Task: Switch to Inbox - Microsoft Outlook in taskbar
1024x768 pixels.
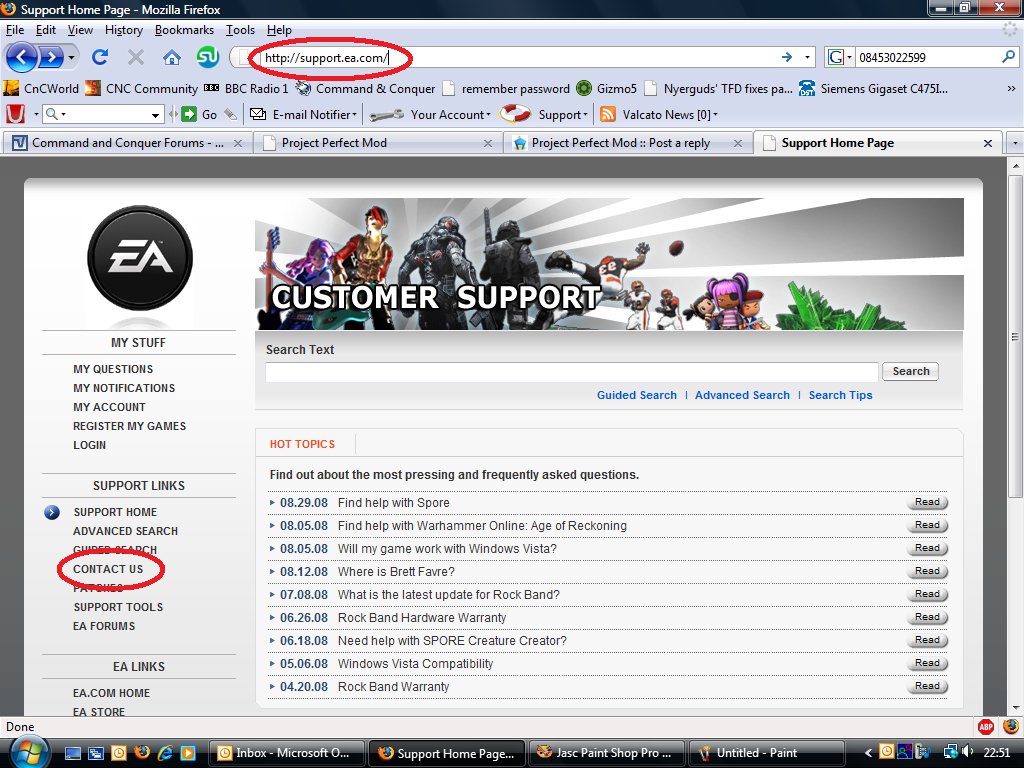Action: (287, 753)
